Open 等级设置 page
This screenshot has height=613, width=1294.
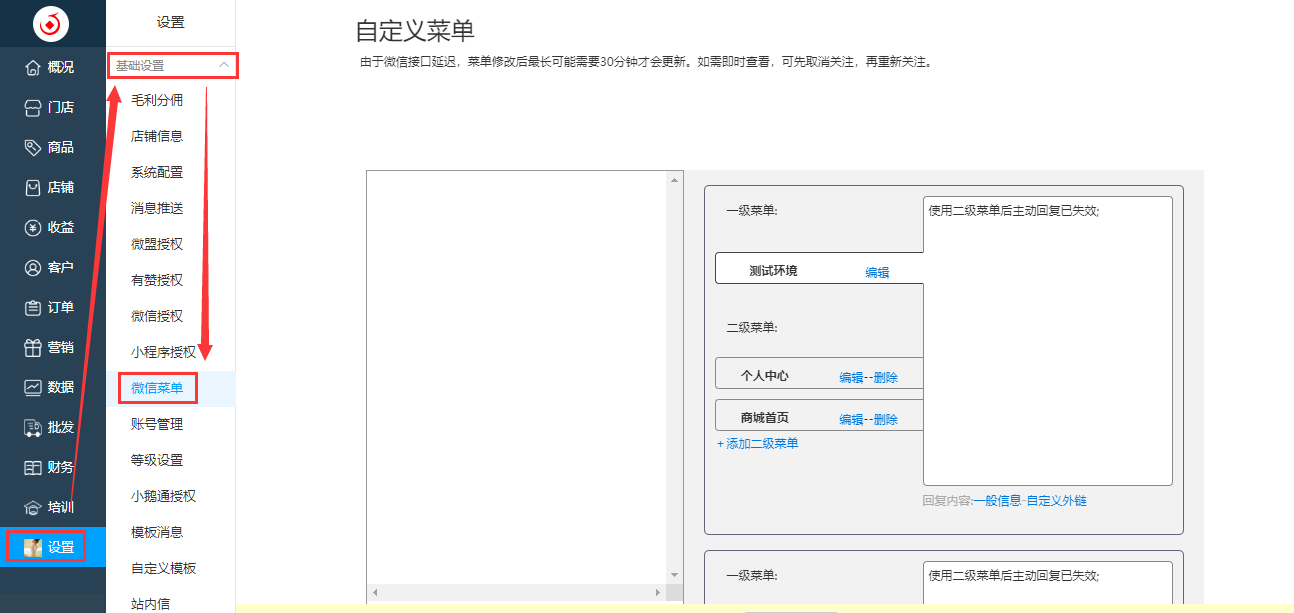157,460
